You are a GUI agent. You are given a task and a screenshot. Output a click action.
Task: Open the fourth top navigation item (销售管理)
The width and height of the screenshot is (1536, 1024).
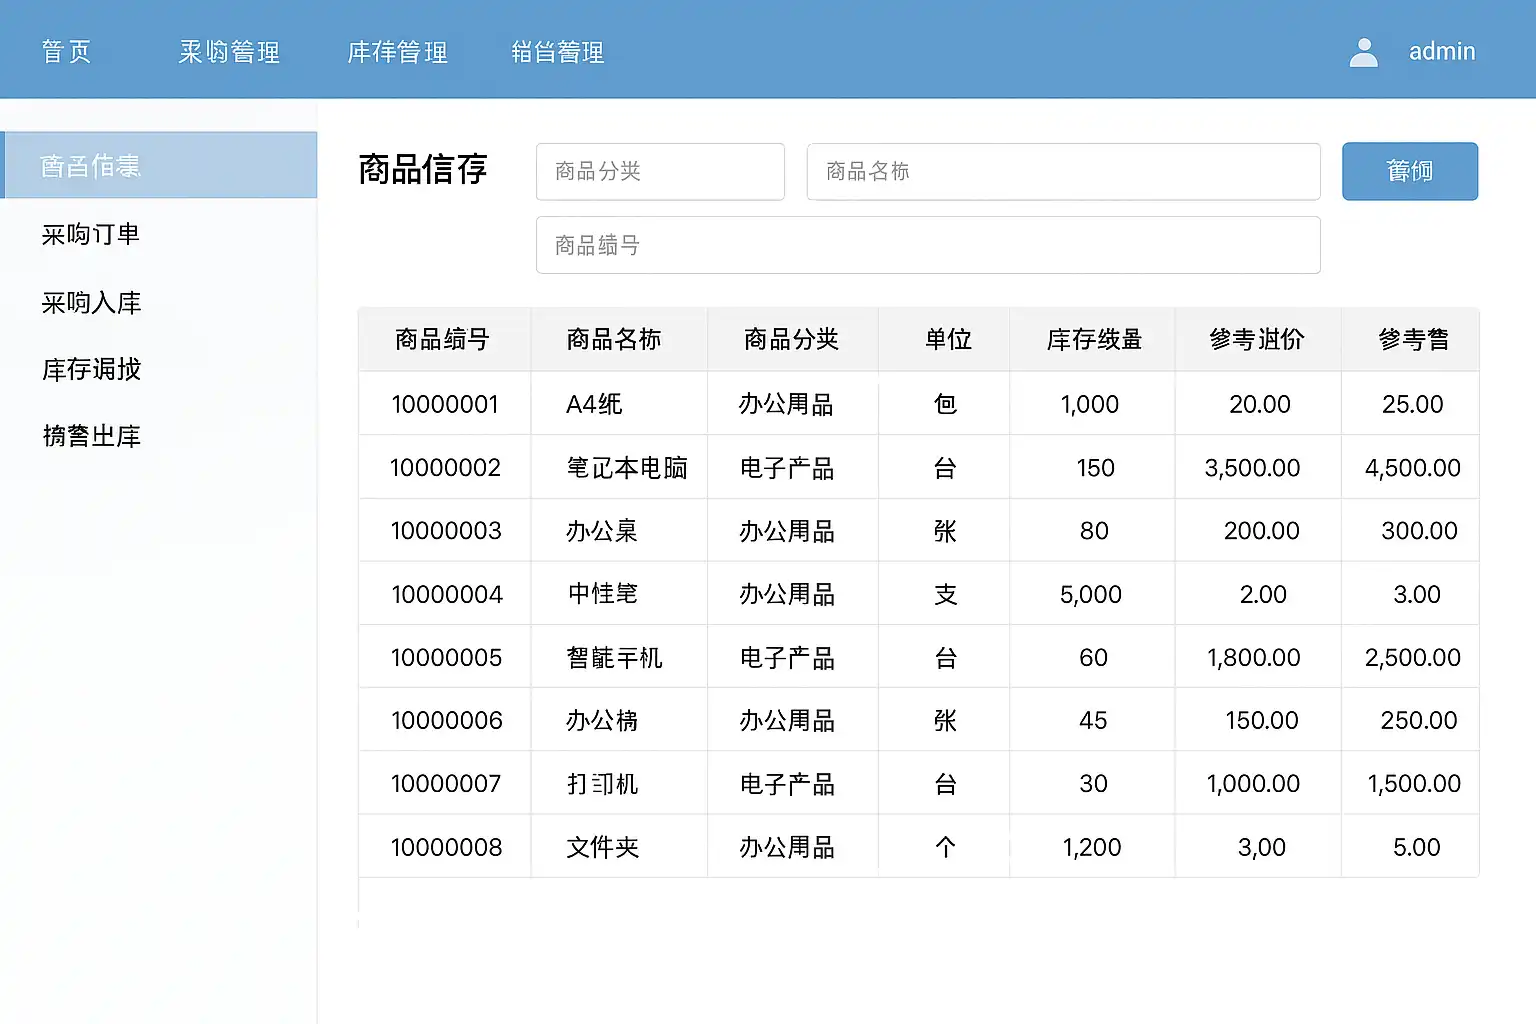(x=557, y=52)
